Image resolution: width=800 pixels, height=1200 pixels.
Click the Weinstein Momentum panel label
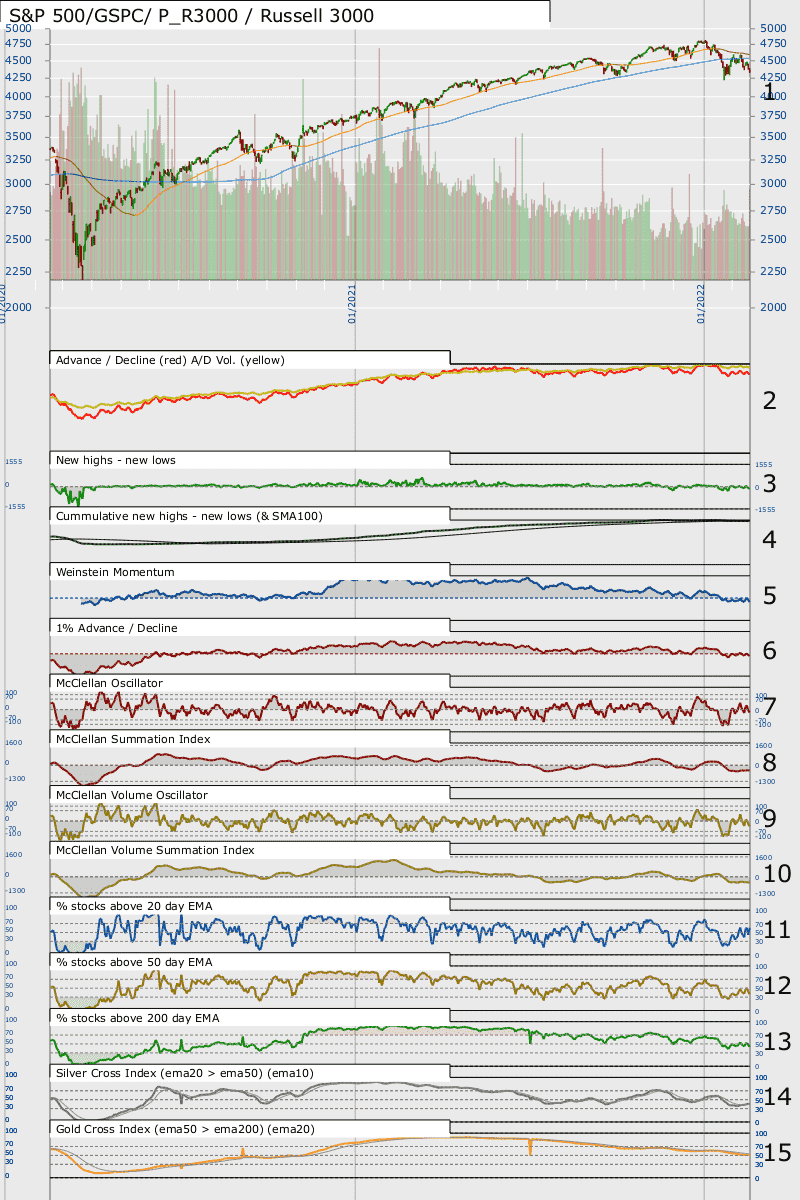click(115, 572)
